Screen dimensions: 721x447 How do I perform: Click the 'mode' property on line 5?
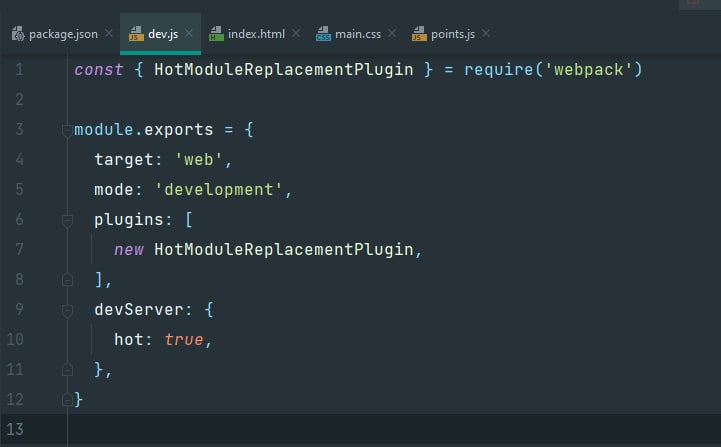click(114, 190)
